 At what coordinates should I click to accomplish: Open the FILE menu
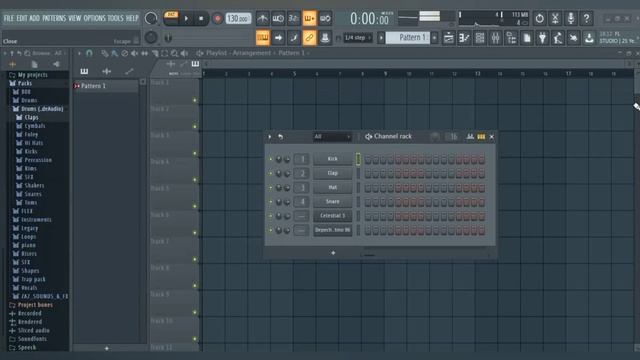click(x=9, y=18)
